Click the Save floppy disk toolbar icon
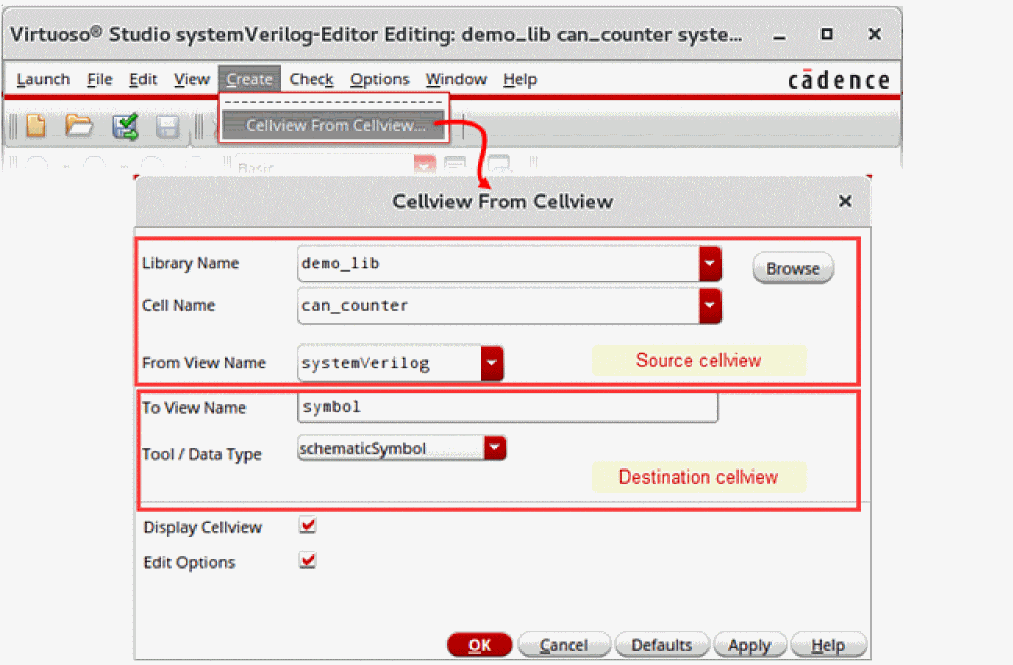This screenshot has width=1013, height=665. (x=167, y=127)
